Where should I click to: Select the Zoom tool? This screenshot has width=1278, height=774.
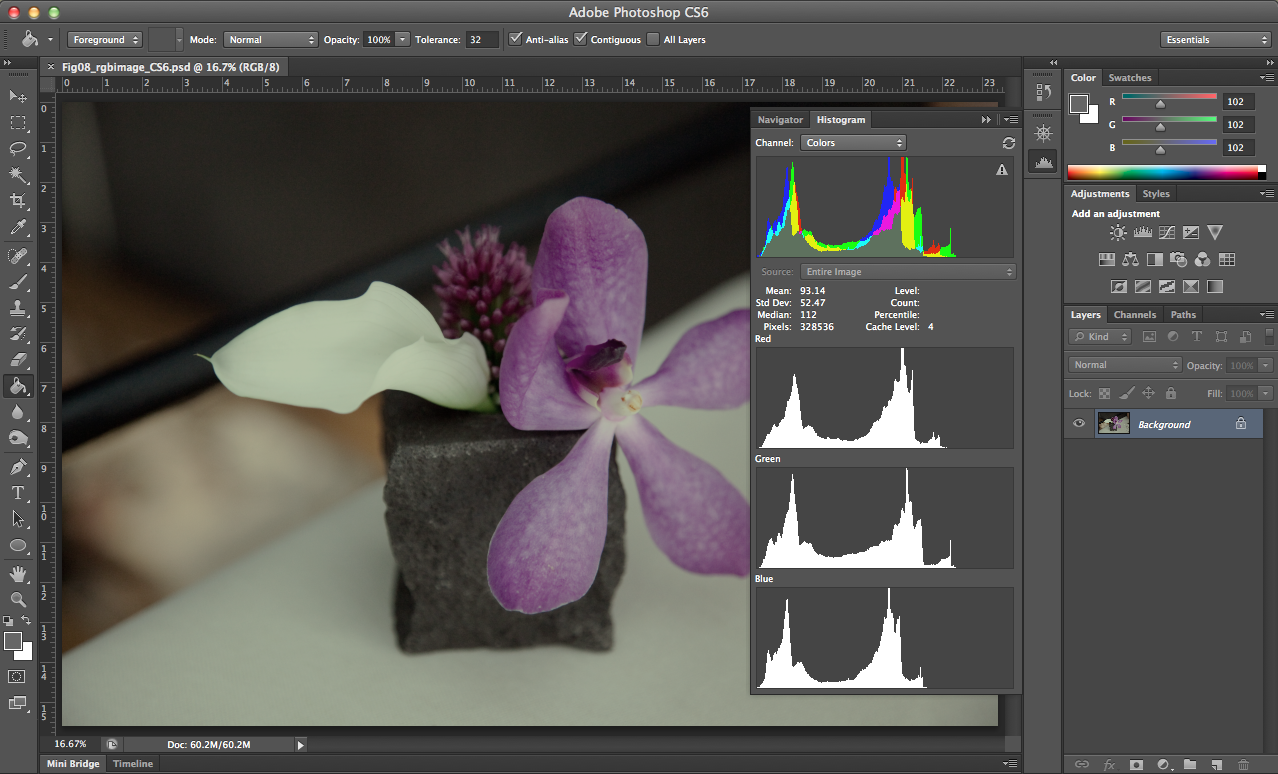[18, 599]
